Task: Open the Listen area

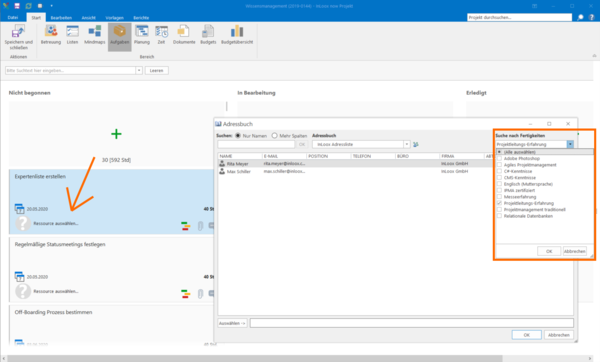Action: (72, 35)
